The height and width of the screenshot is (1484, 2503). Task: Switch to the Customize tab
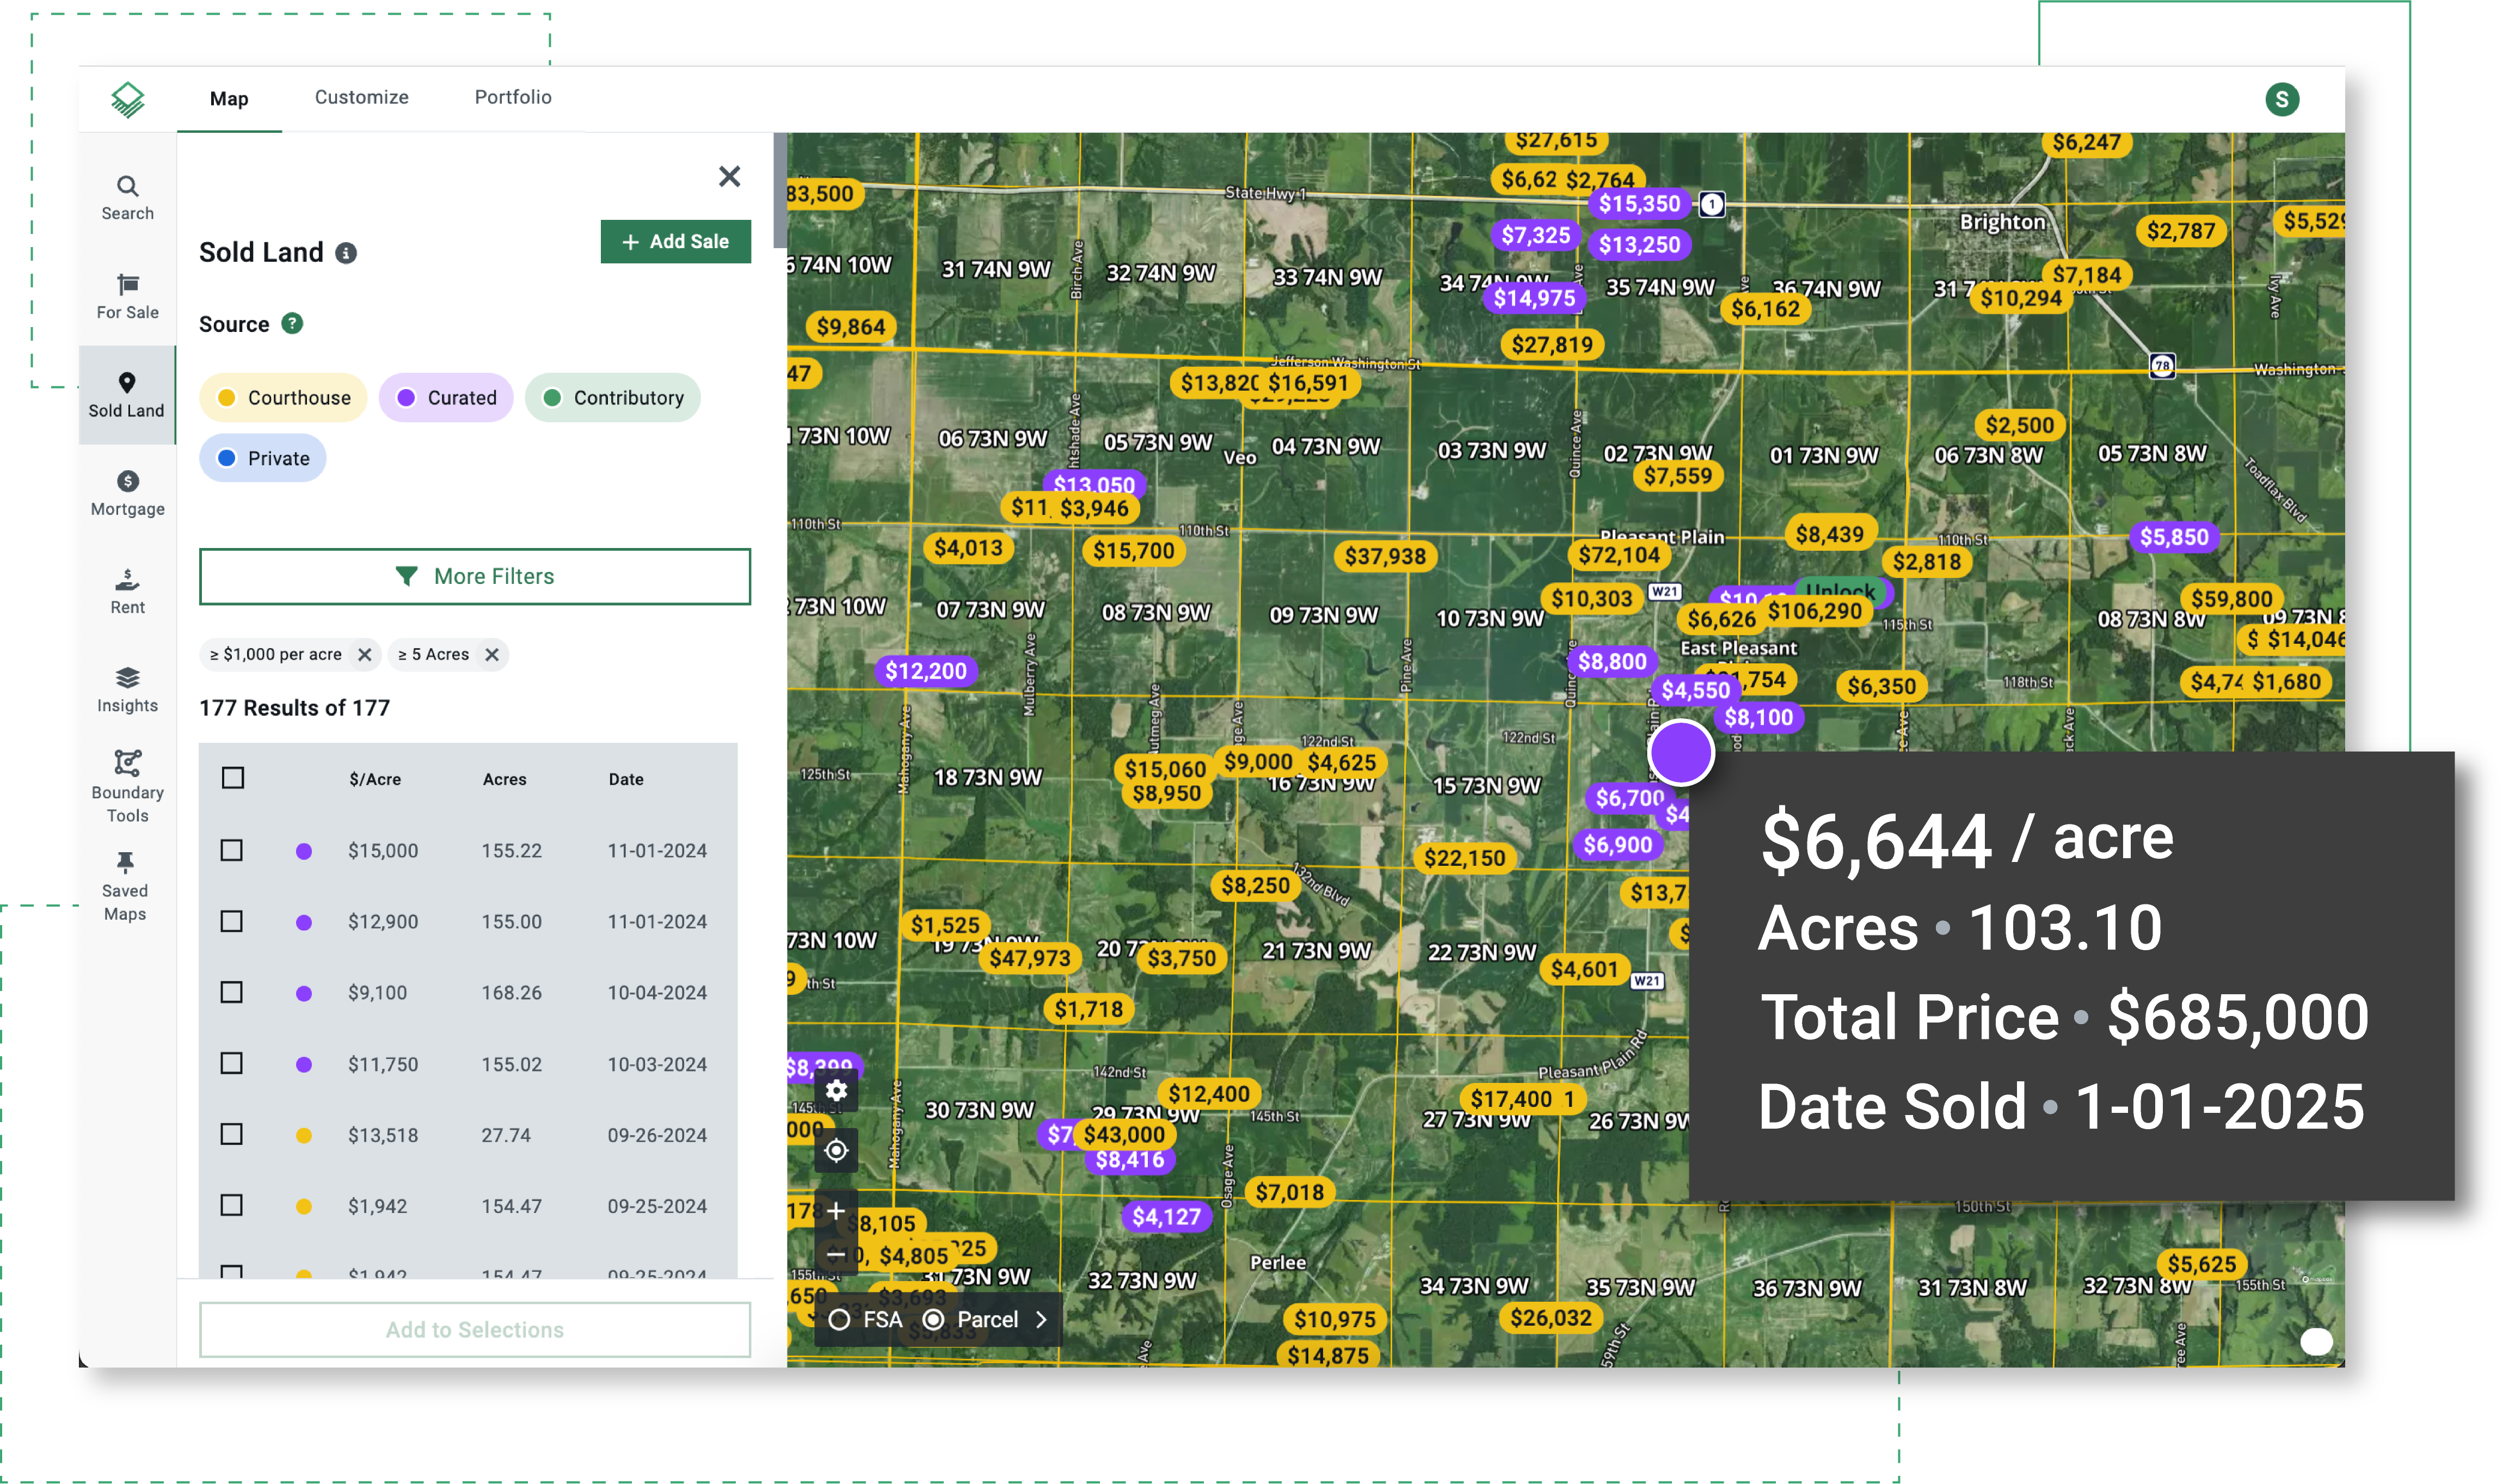pyautogui.click(x=362, y=97)
